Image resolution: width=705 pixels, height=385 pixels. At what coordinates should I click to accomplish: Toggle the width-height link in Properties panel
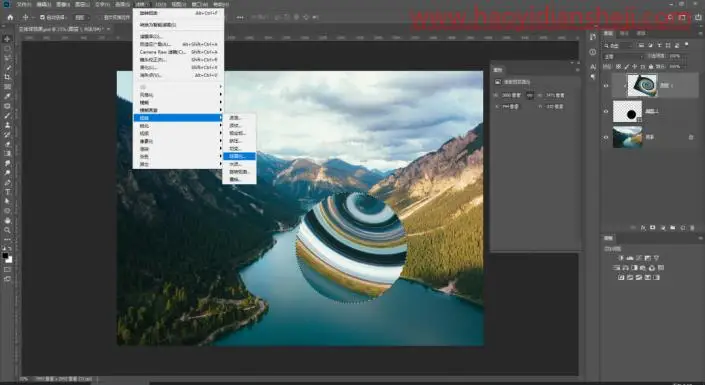click(530, 95)
